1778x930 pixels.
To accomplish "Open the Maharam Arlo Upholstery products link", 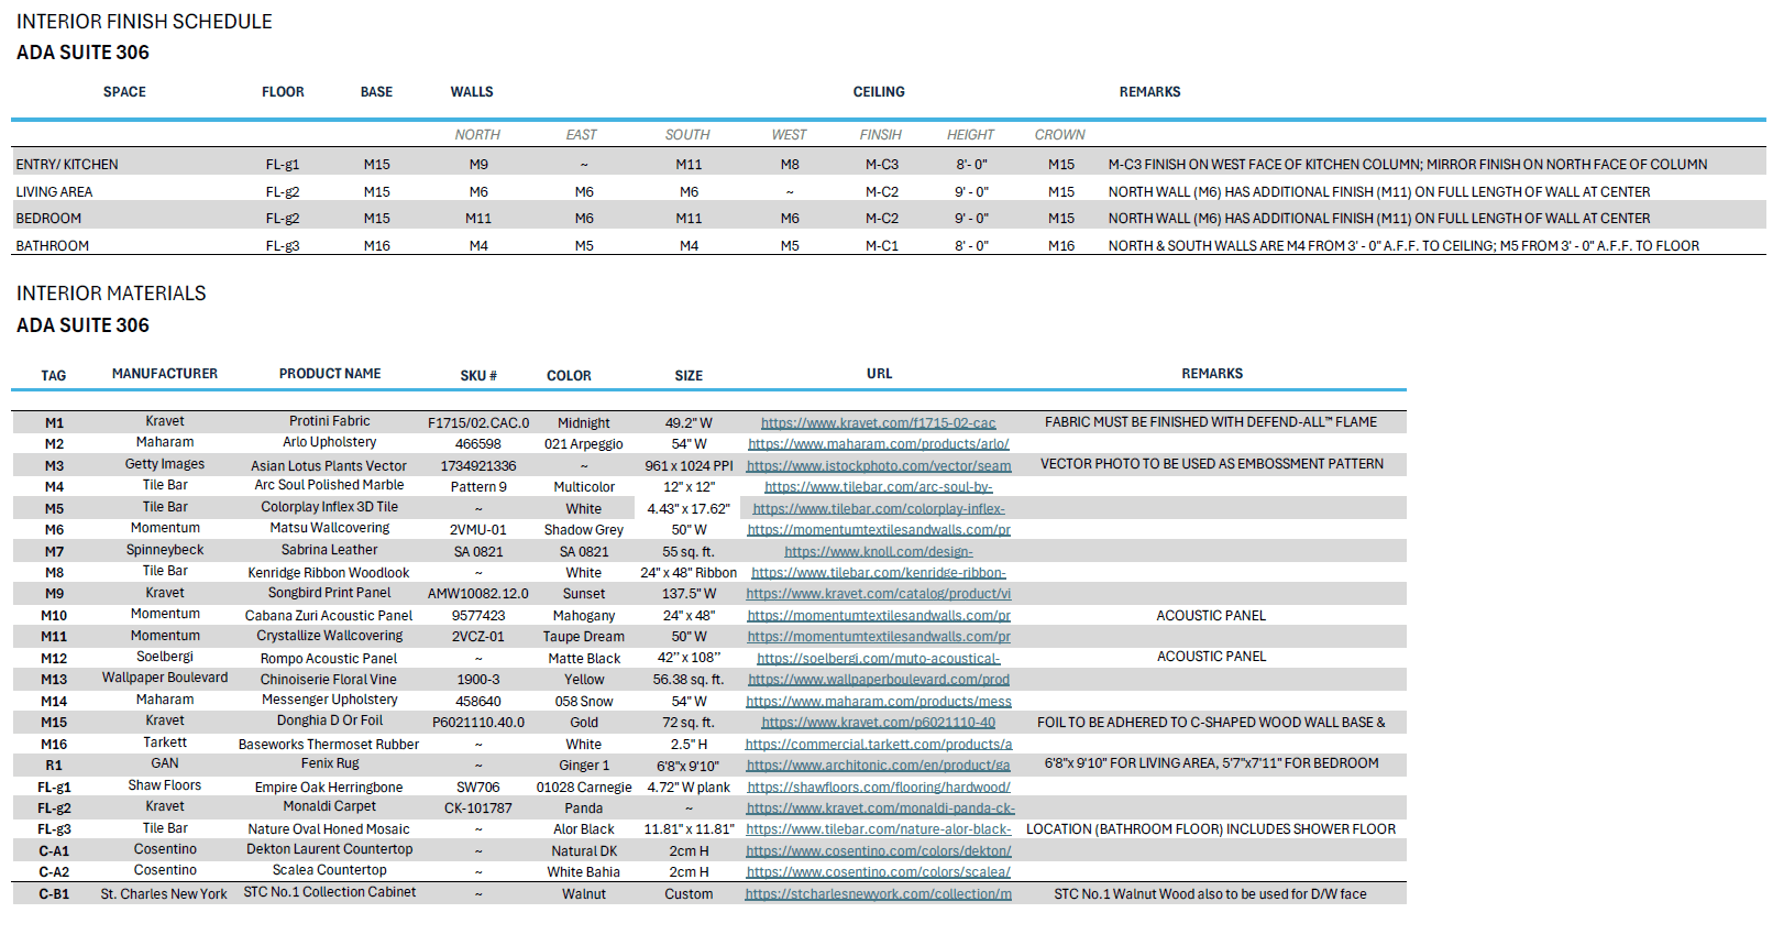I will (x=877, y=444).
